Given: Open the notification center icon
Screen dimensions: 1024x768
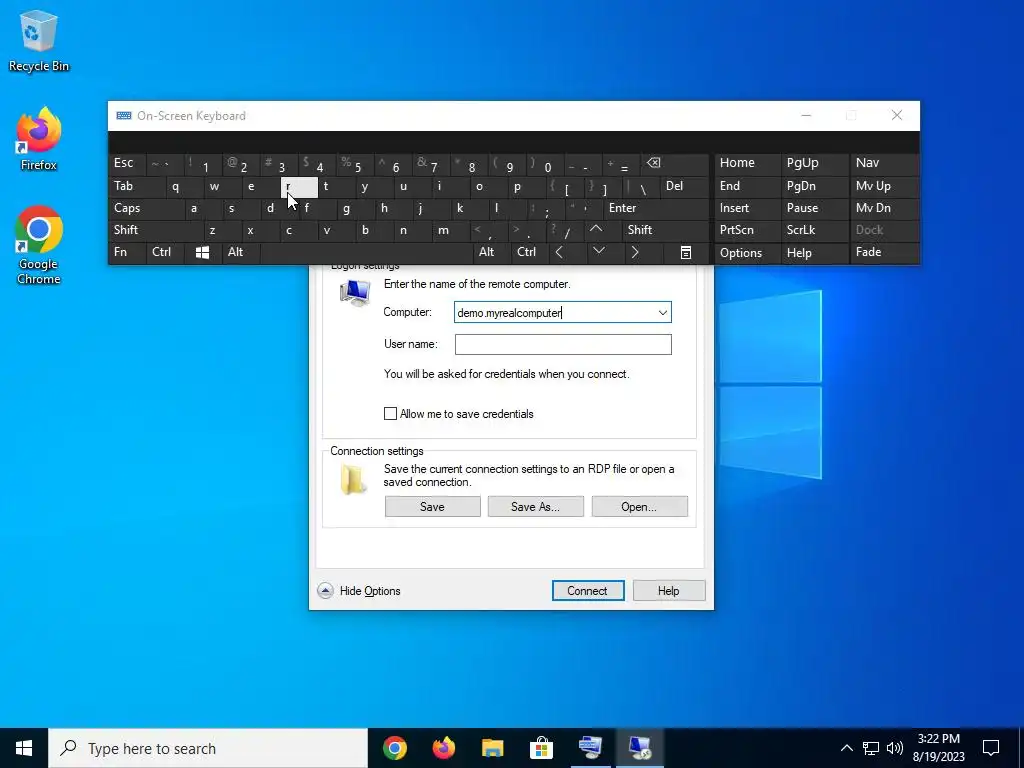Looking at the screenshot, I should point(991,748).
